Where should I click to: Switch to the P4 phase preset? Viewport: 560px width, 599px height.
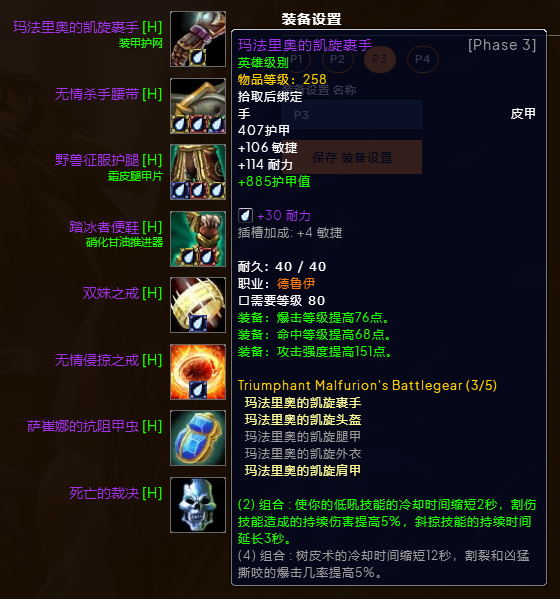coord(422,59)
